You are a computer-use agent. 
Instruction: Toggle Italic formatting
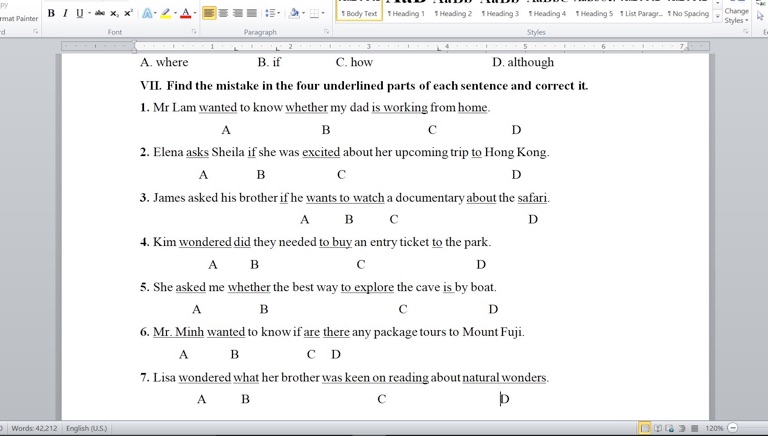click(x=65, y=13)
